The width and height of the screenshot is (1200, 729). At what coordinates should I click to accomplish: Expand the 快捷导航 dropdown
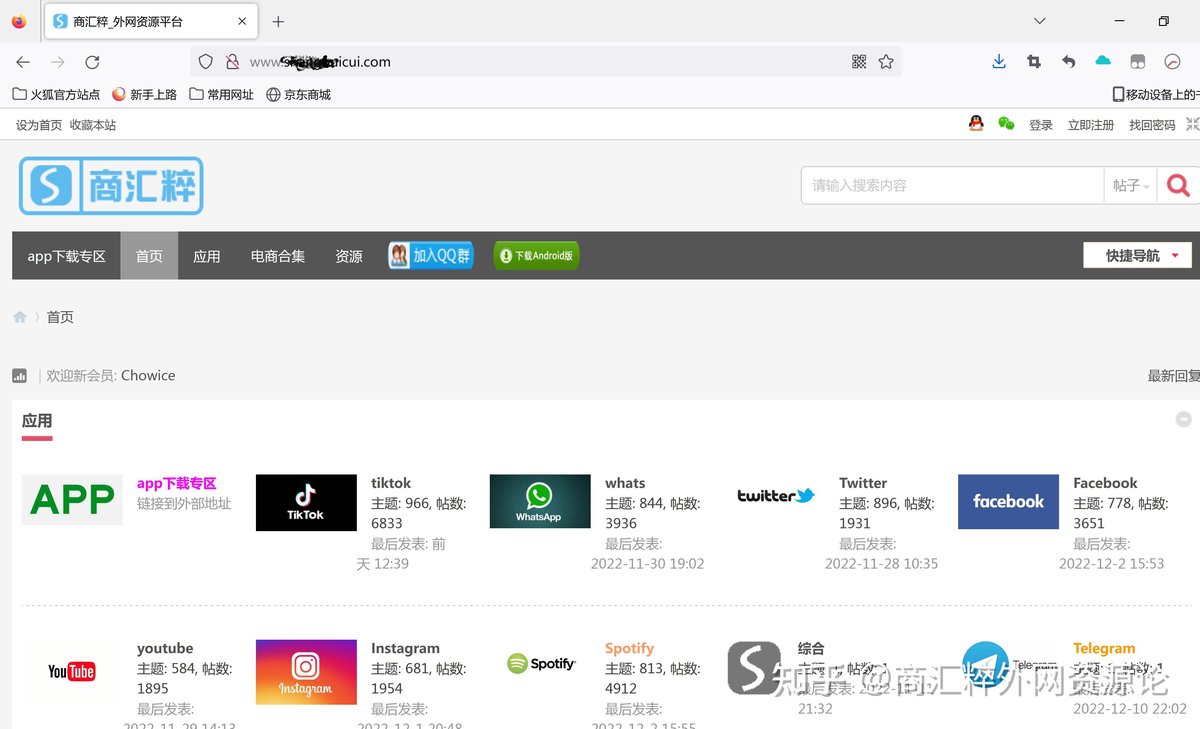click(1137, 256)
